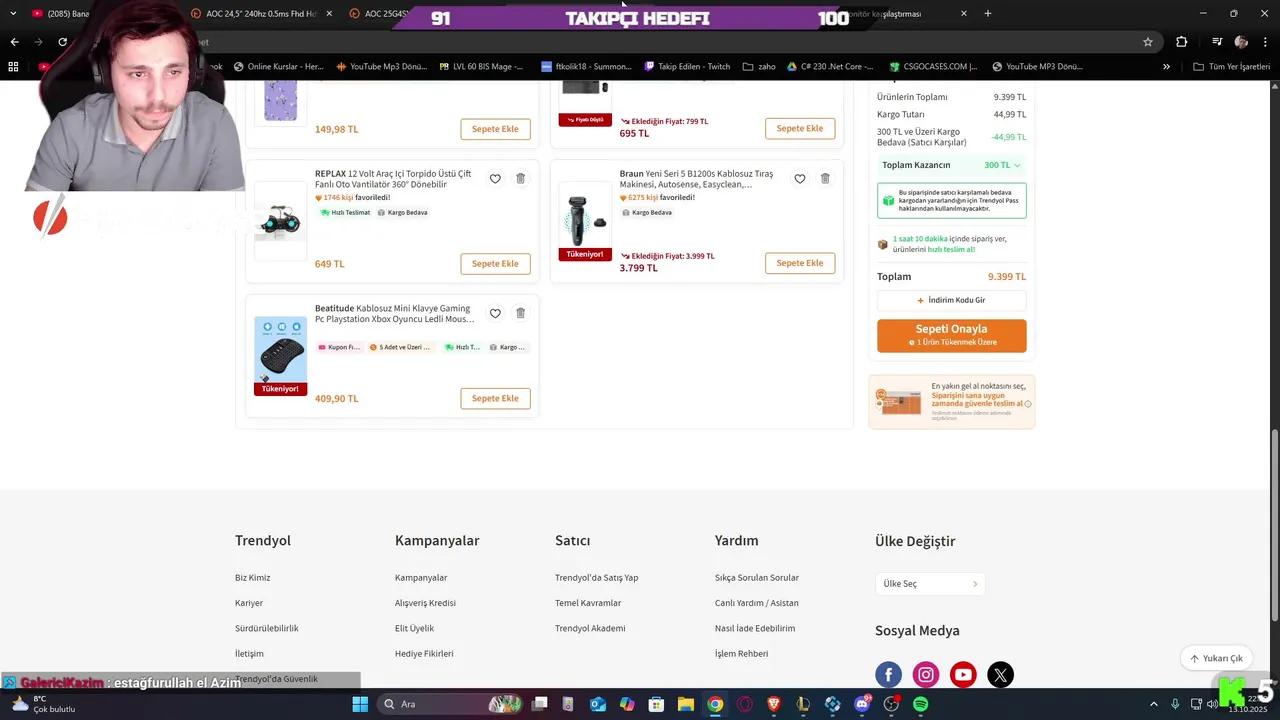Open the delivery point promo banner

click(951, 402)
